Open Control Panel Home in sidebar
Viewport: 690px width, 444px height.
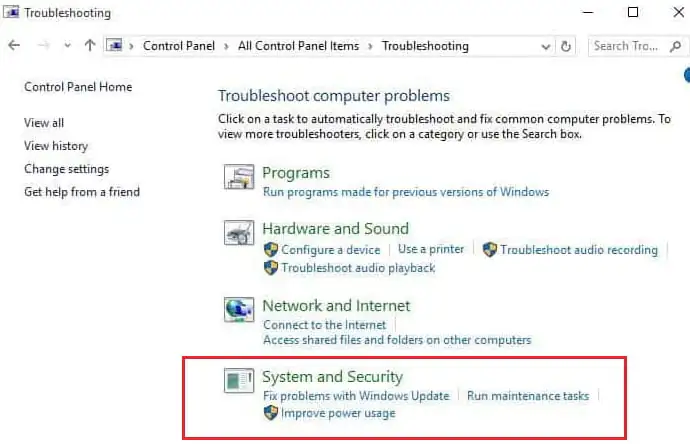coord(78,87)
